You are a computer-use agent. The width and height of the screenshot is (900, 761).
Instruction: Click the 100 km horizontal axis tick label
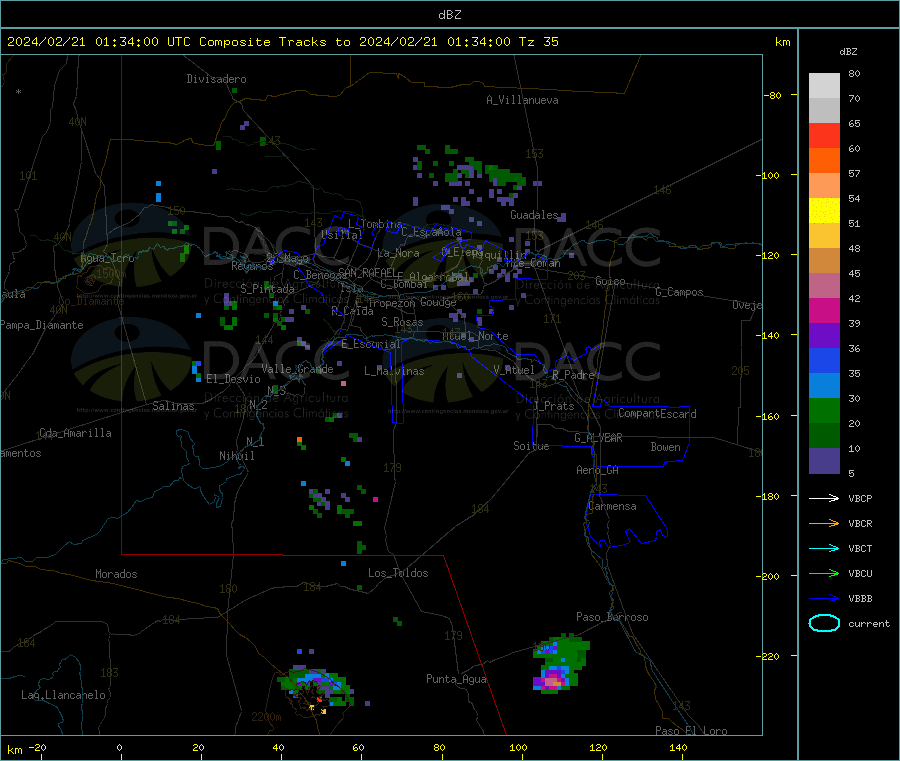[518, 747]
